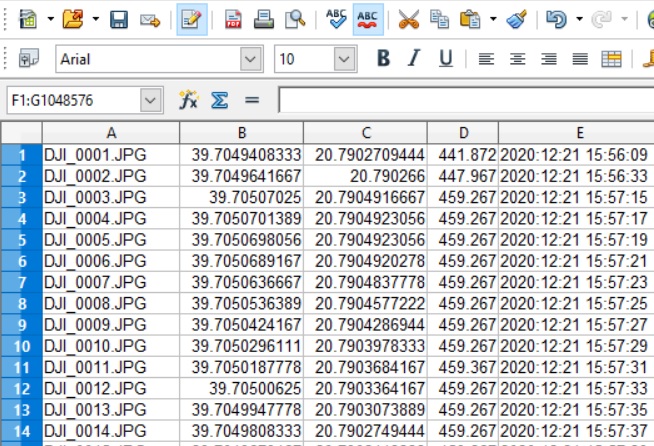Run the Spelling check icon
The image size is (654, 446).
[336, 19]
